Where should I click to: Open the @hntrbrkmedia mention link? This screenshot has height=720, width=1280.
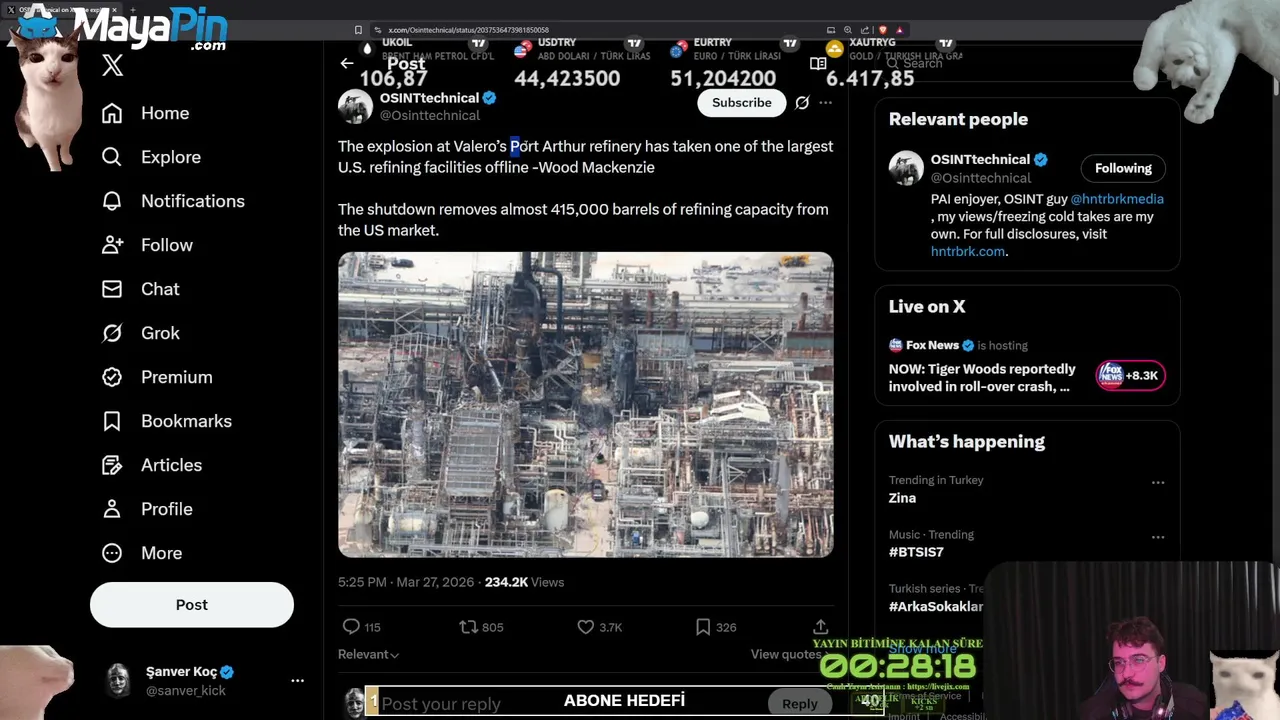(x=1117, y=199)
